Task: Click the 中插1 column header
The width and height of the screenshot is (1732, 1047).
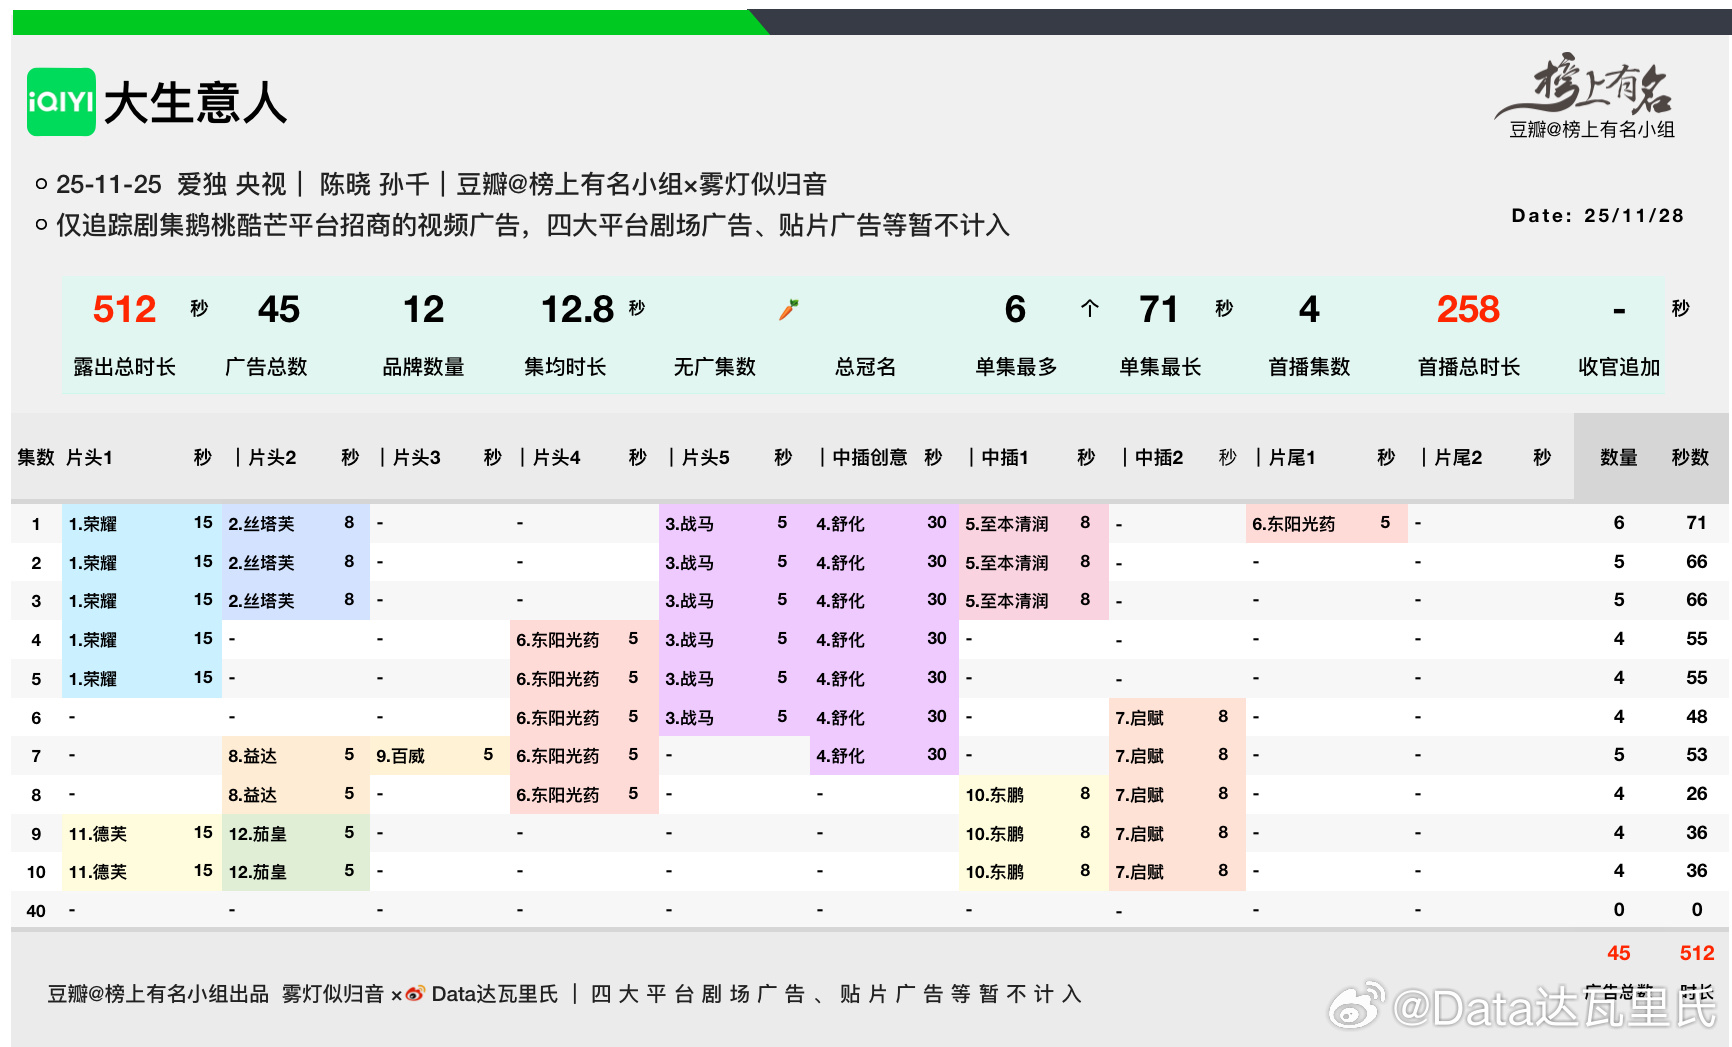Action: tap(1005, 457)
